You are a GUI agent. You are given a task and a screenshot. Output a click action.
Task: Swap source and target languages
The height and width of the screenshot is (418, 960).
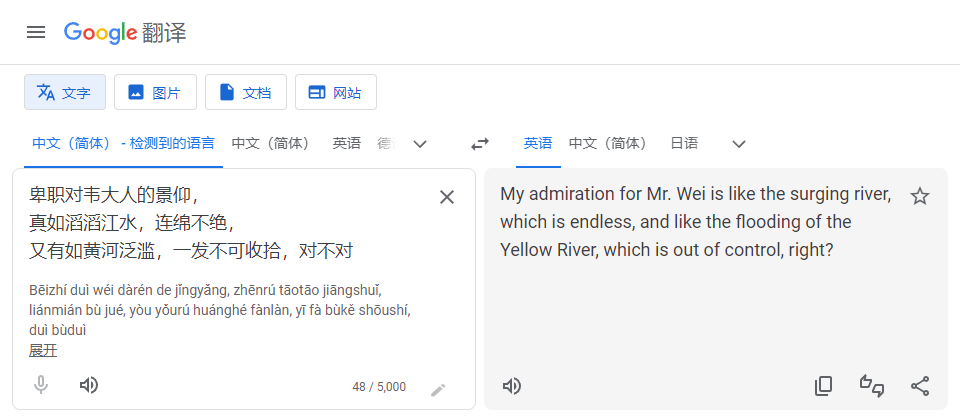[480, 144]
